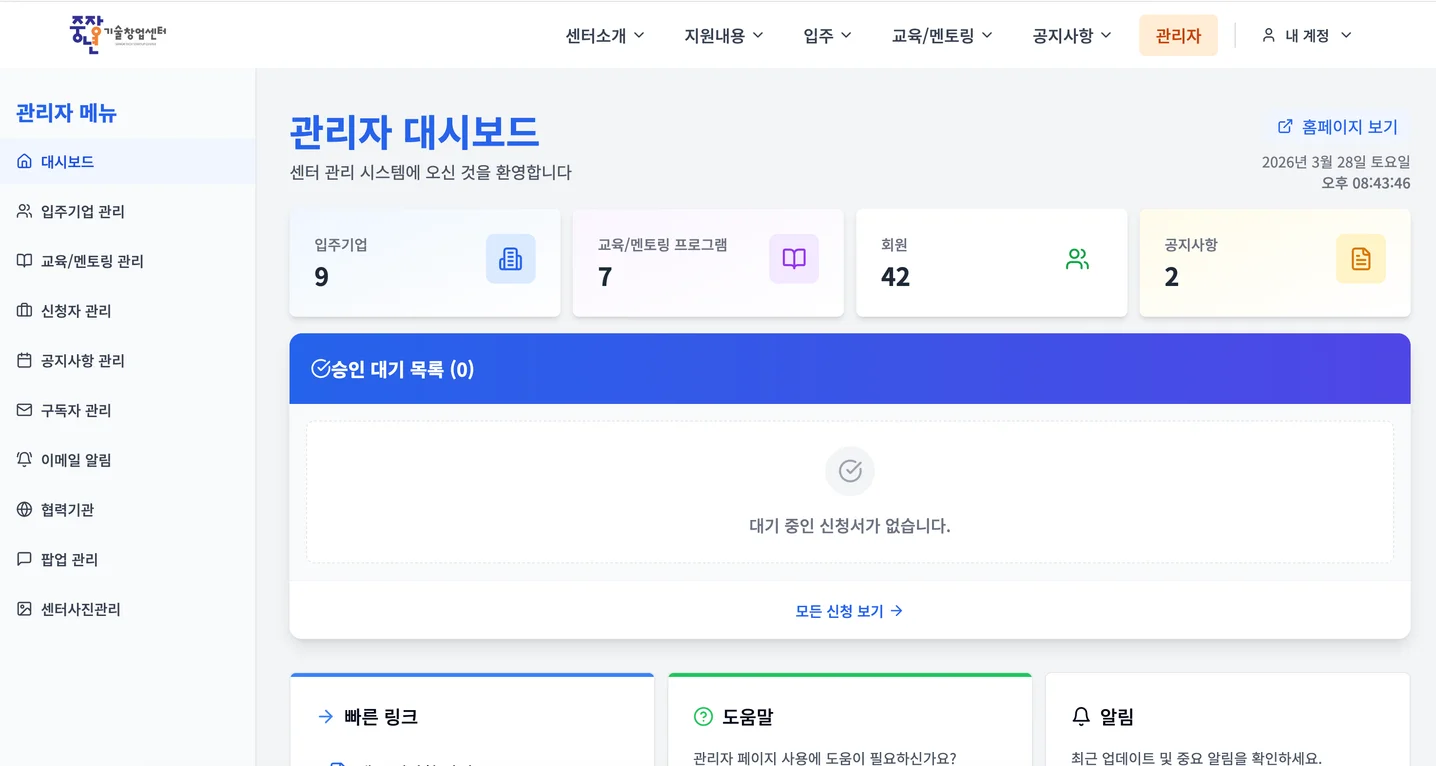This screenshot has height=766, width=1436.
Task: Click the bell icon on the 알림 card
Action: 1079,716
